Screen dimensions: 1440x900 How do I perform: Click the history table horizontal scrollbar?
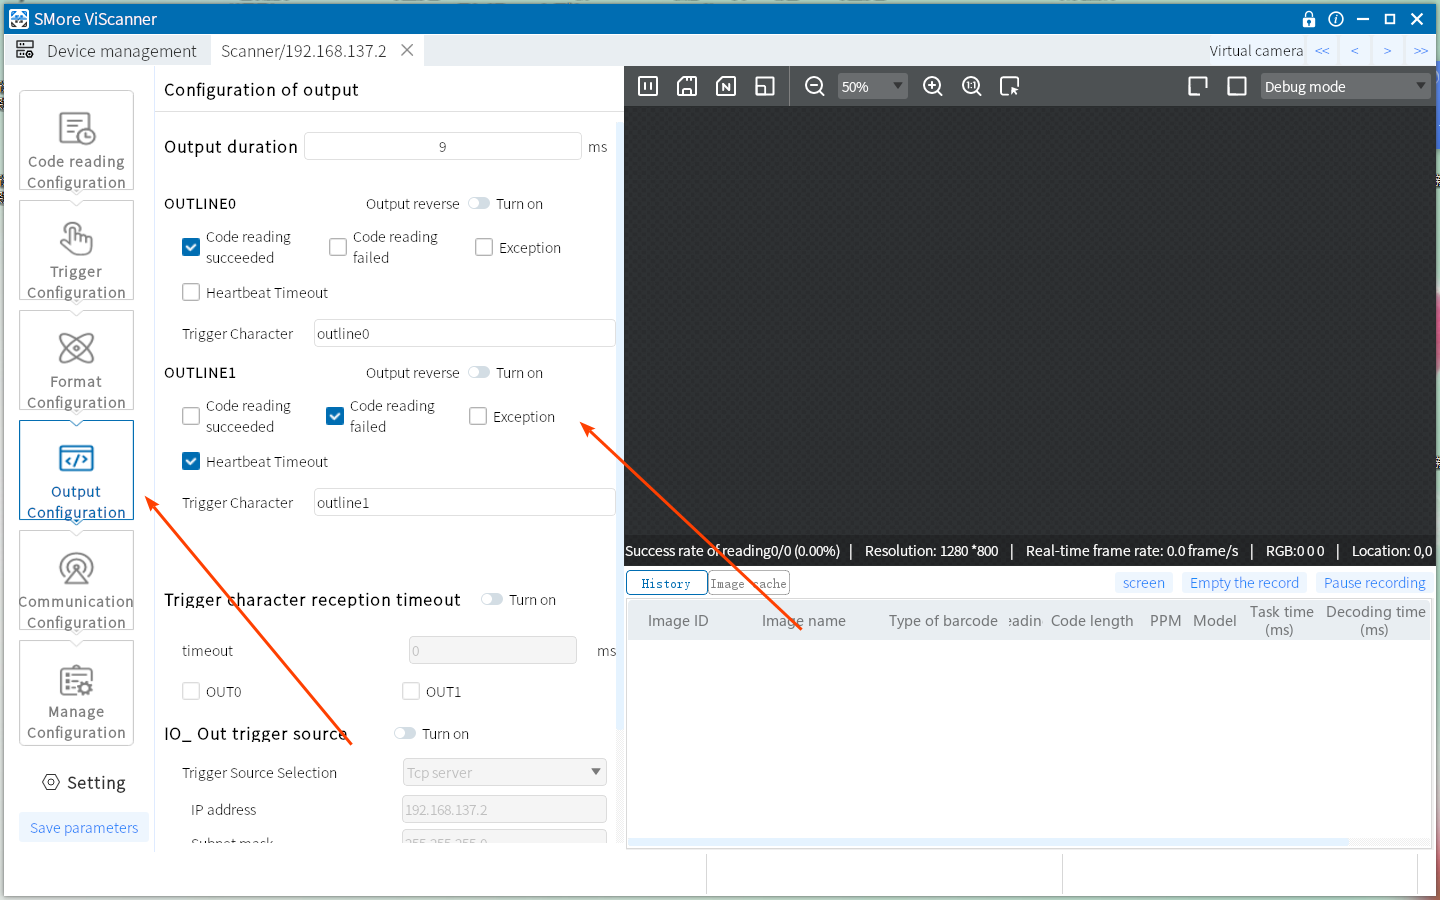point(988,842)
